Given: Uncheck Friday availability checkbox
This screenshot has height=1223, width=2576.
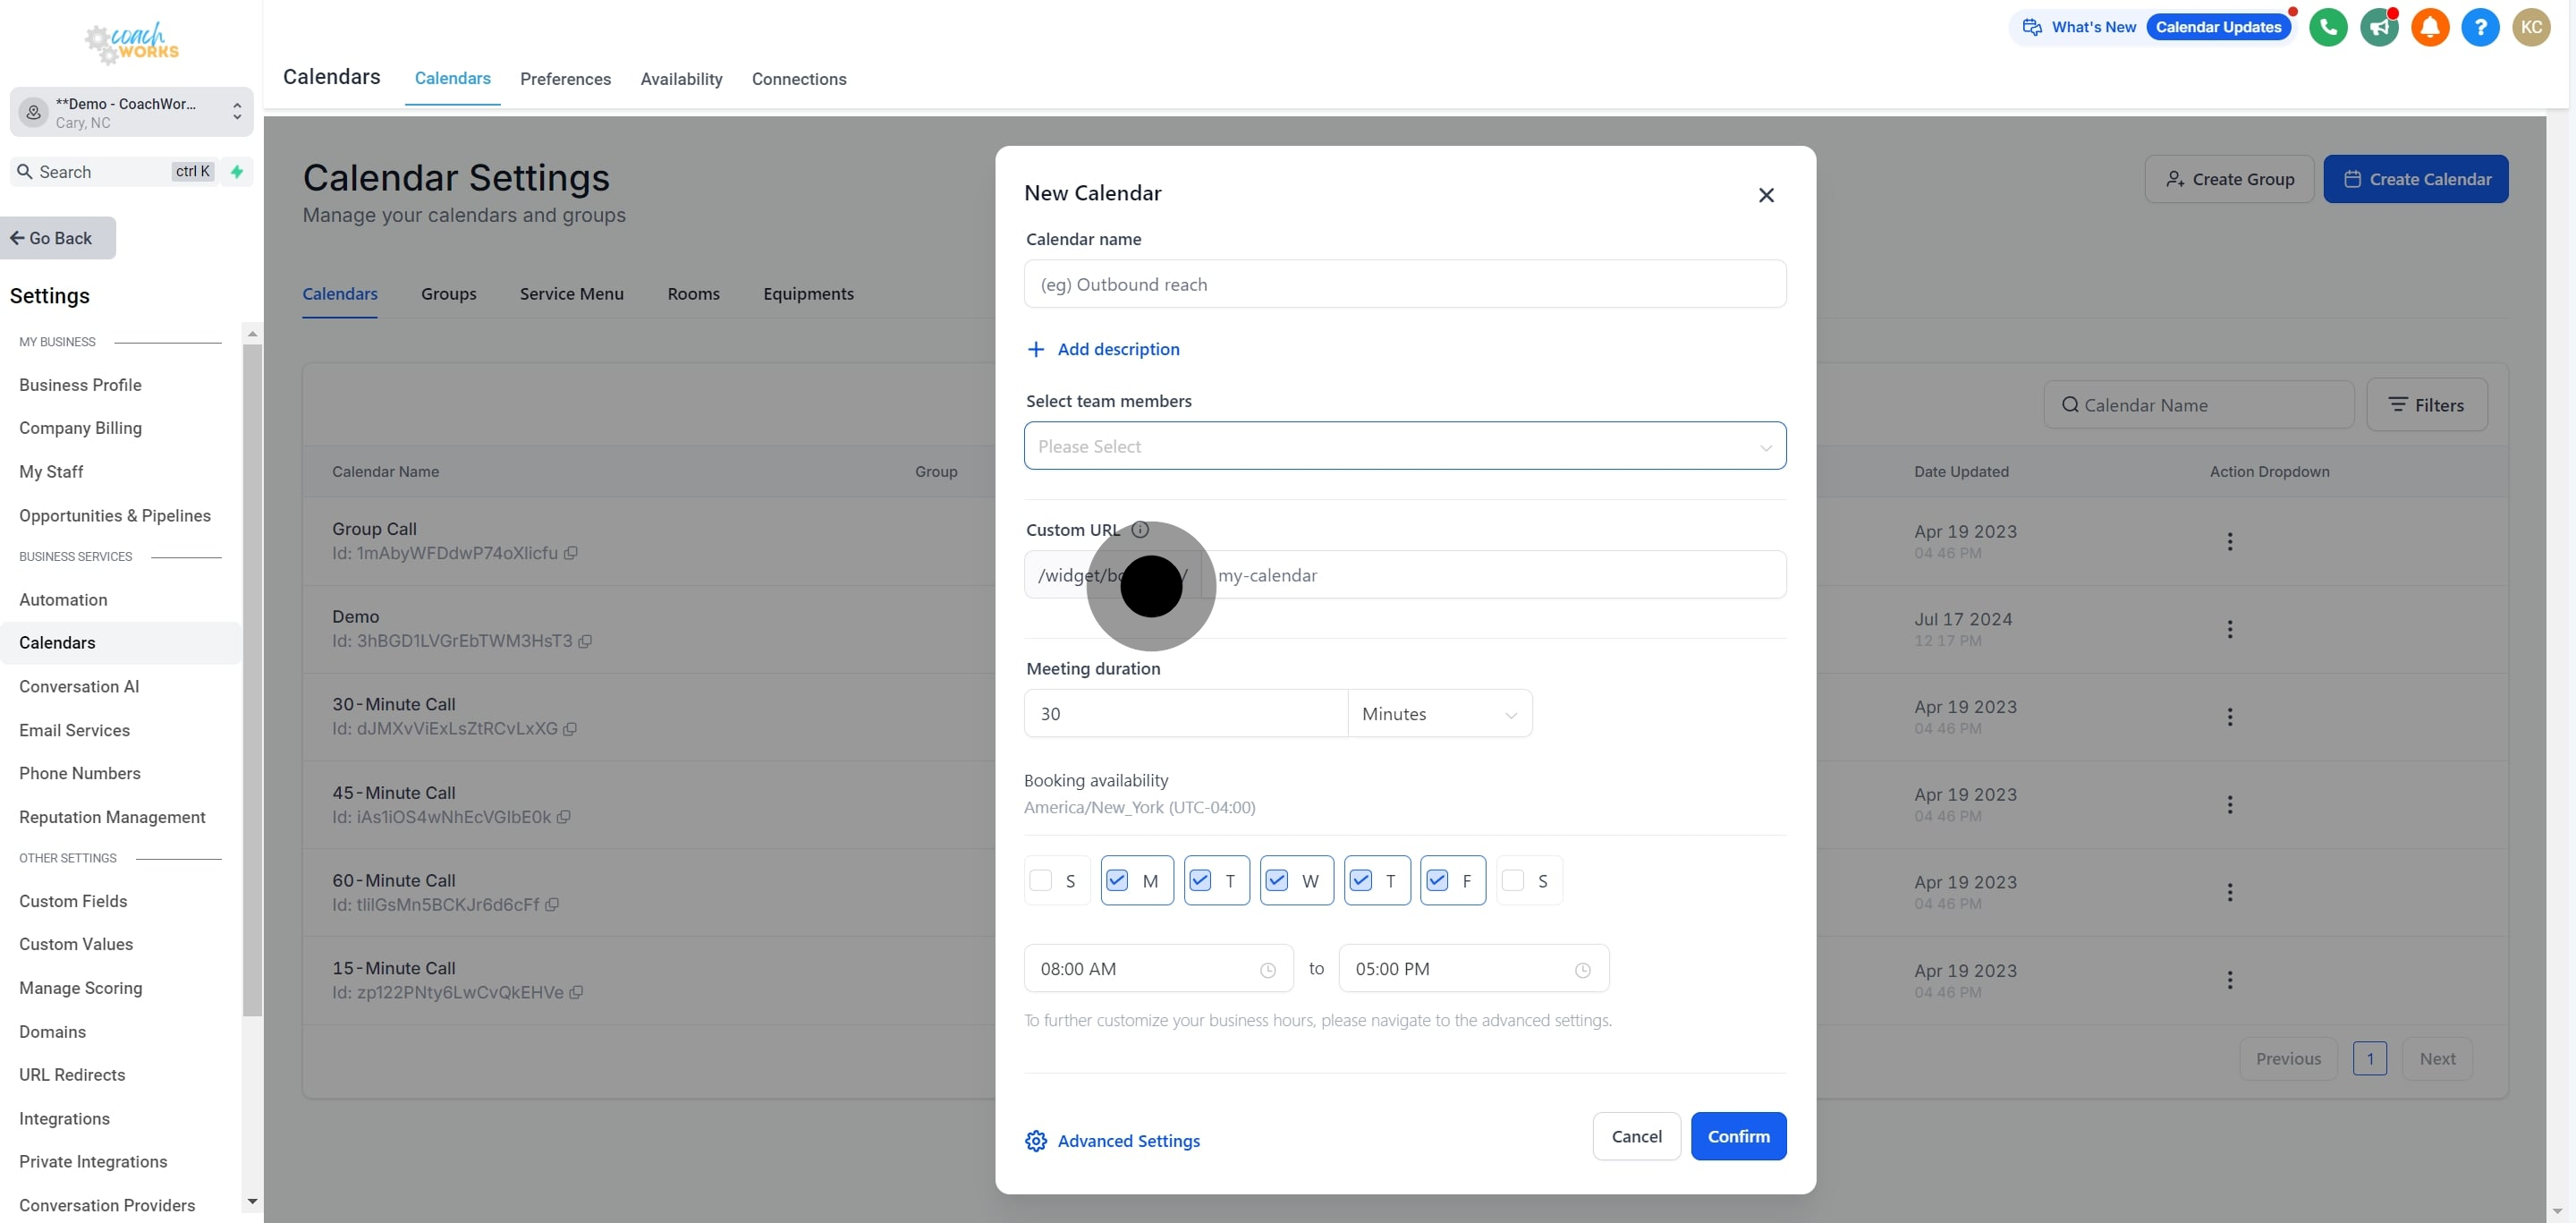Looking at the screenshot, I should click(x=1437, y=880).
